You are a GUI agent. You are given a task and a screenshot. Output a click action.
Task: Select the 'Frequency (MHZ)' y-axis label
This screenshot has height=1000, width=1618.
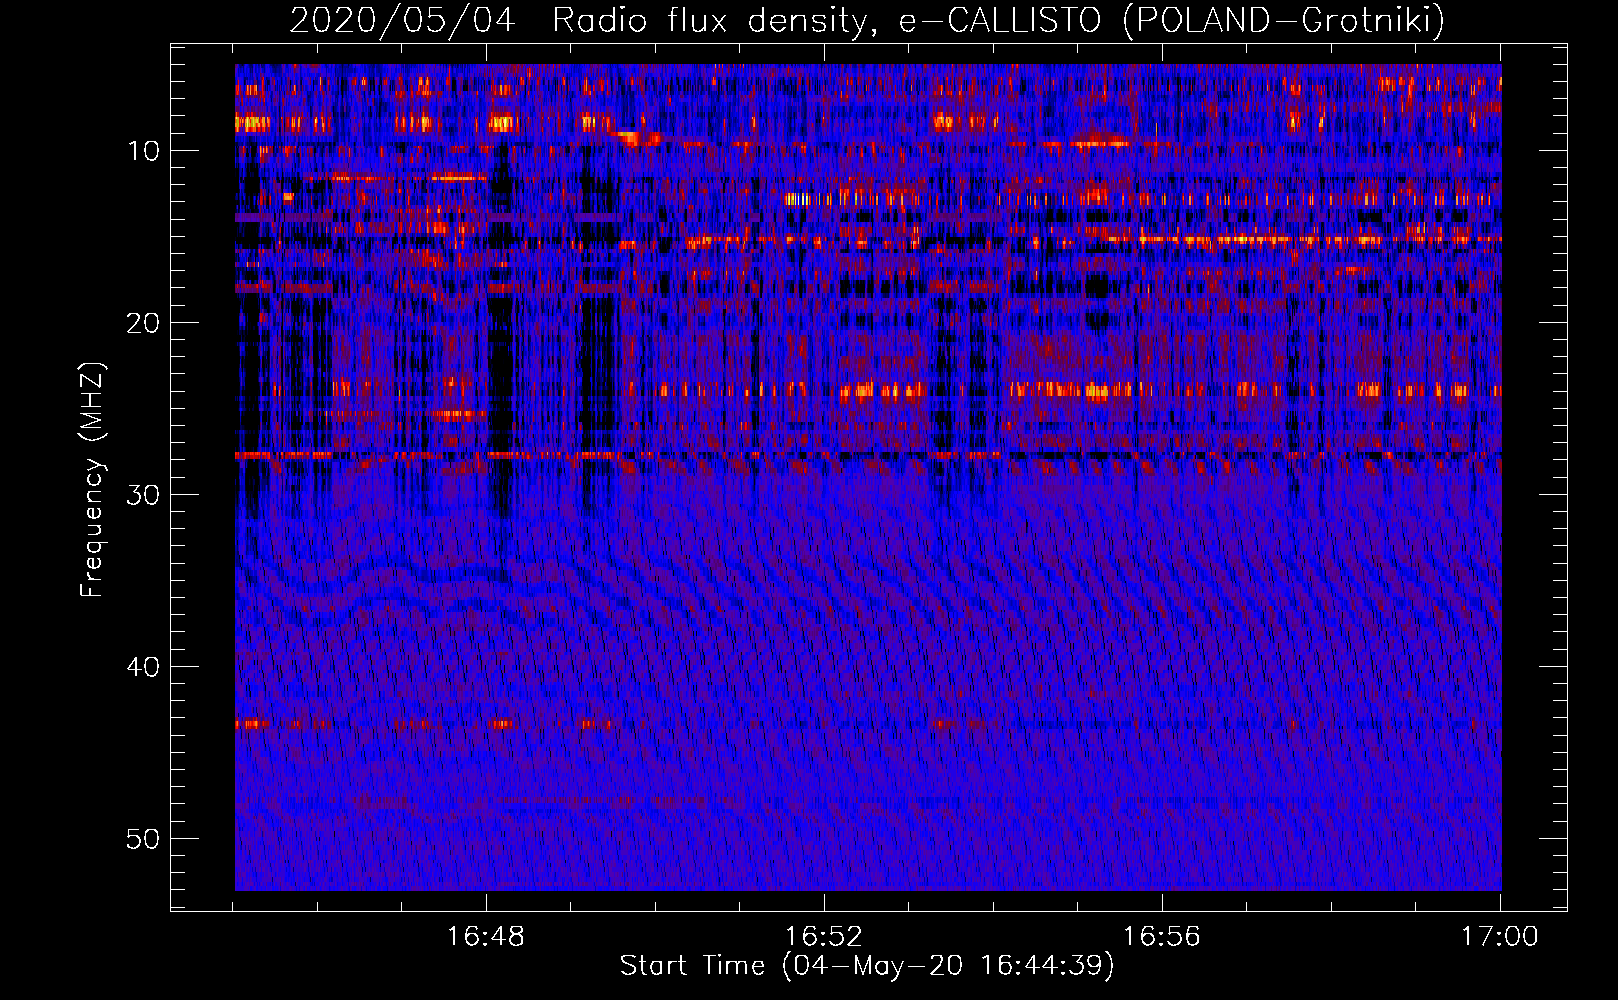tap(92, 480)
